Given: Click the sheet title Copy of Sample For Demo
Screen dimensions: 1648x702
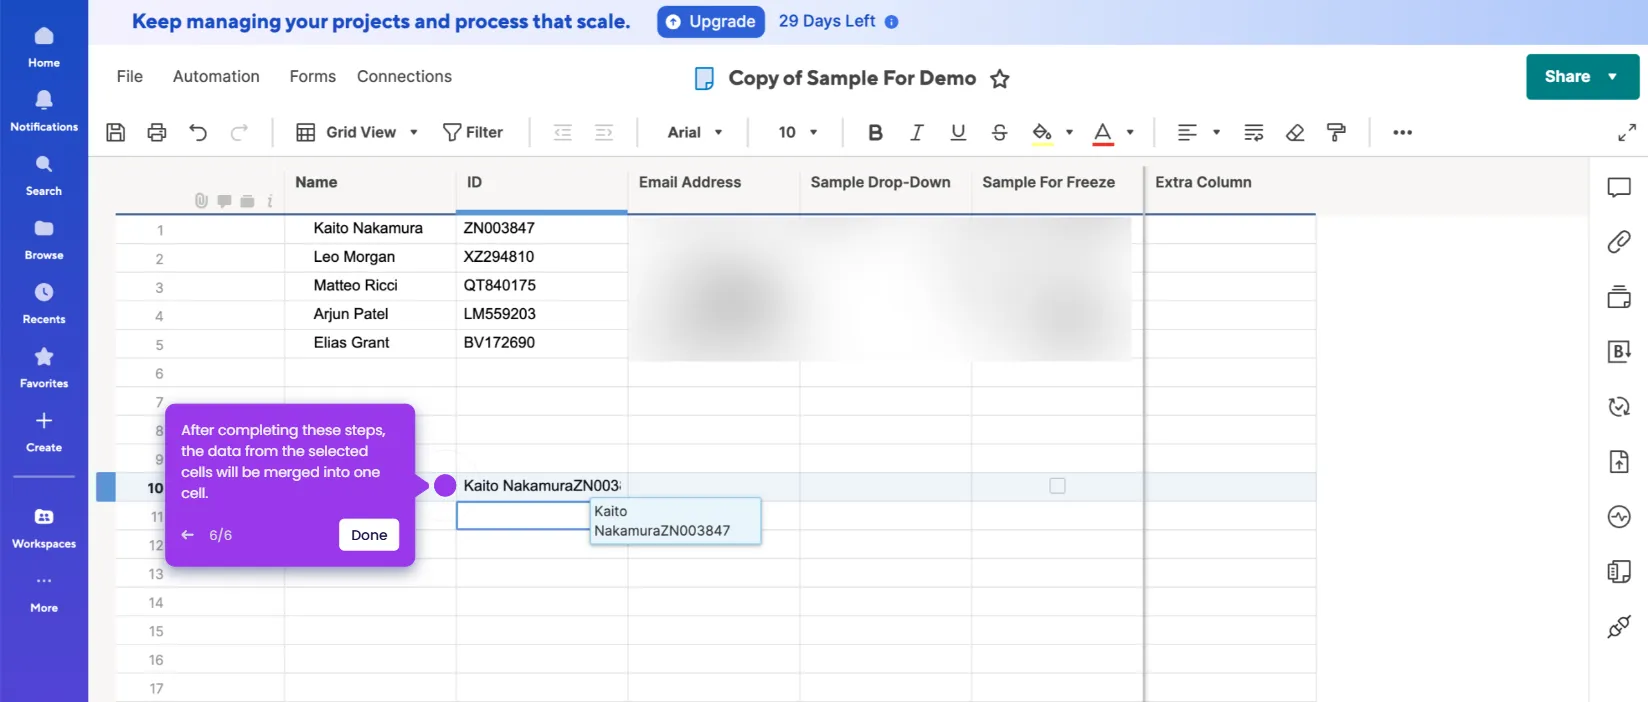Looking at the screenshot, I should point(852,78).
